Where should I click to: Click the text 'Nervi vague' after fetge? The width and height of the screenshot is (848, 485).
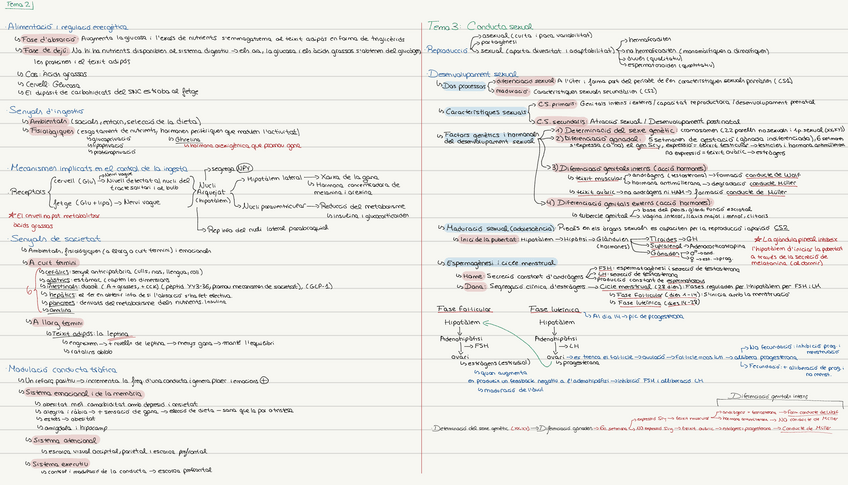pos(142,202)
